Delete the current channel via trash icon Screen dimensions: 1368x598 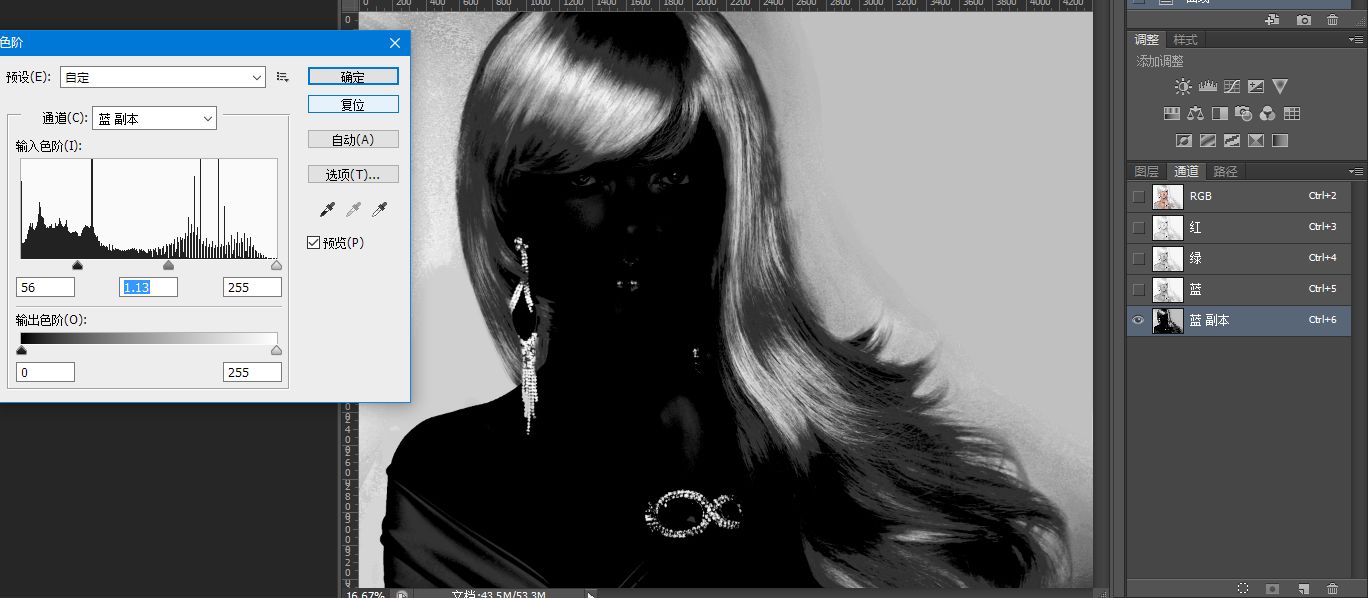[1333, 588]
